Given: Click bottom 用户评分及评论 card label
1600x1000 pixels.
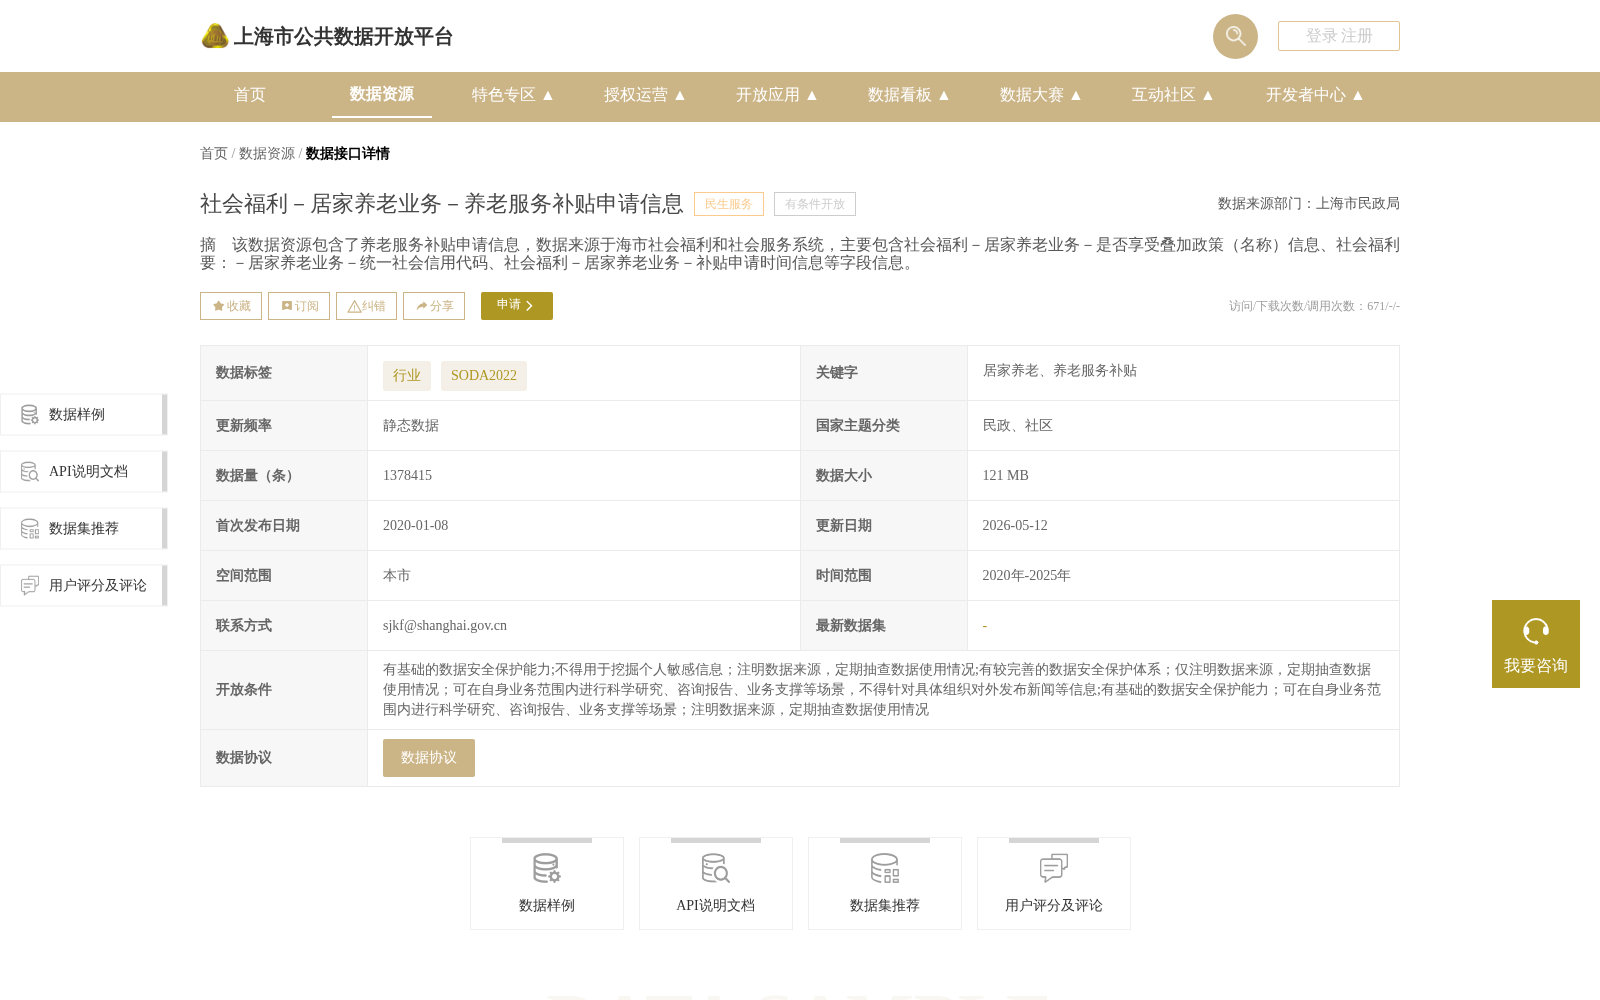Looking at the screenshot, I should coord(1054,905).
